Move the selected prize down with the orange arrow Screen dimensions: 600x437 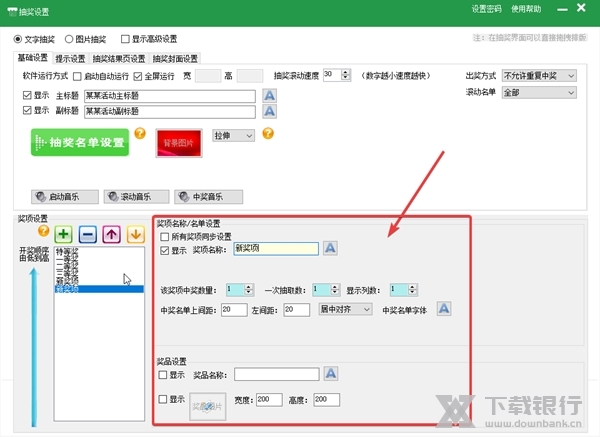[x=135, y=234]
